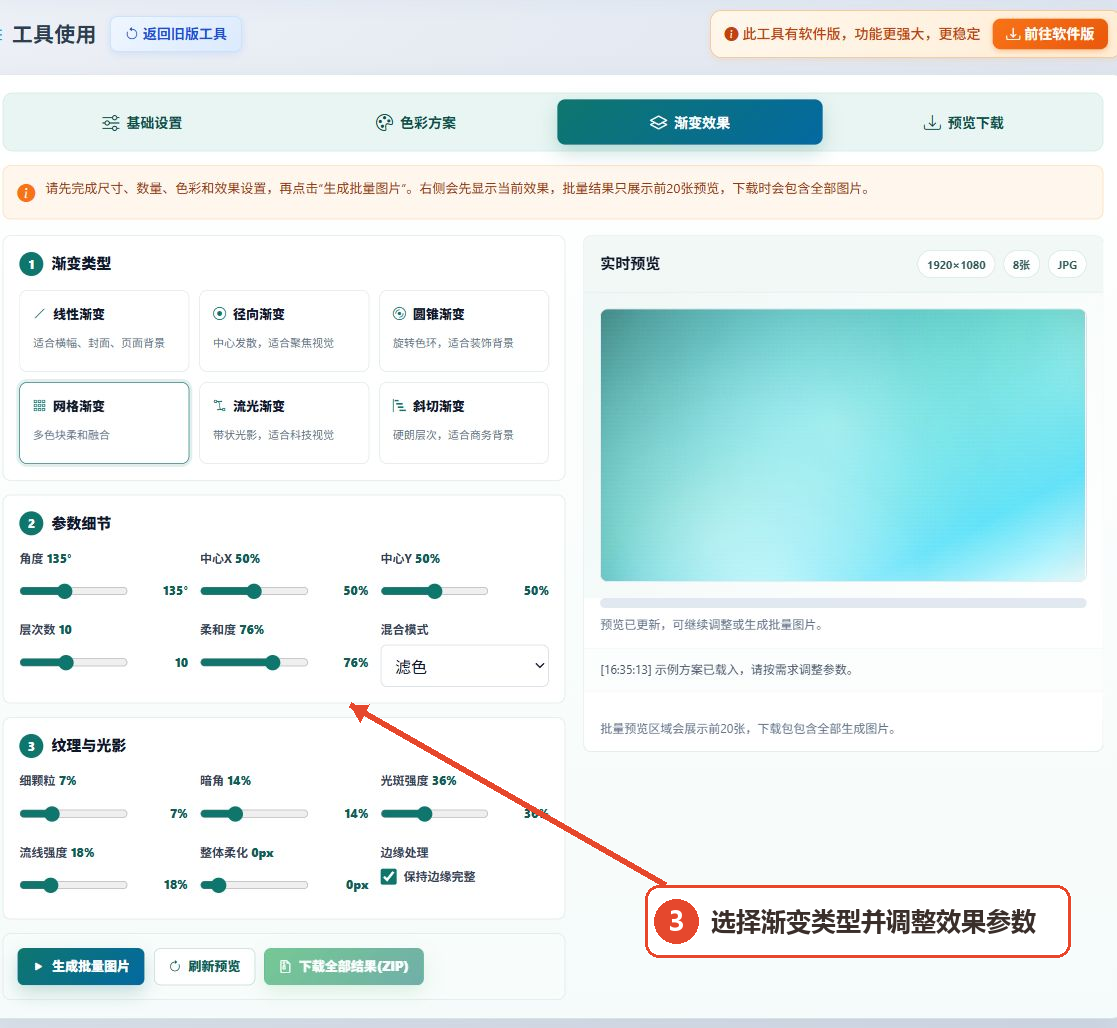Switch to the 基础设置 tab
The height and width of the screenshot is (1028, 1117).
point(142,123)
